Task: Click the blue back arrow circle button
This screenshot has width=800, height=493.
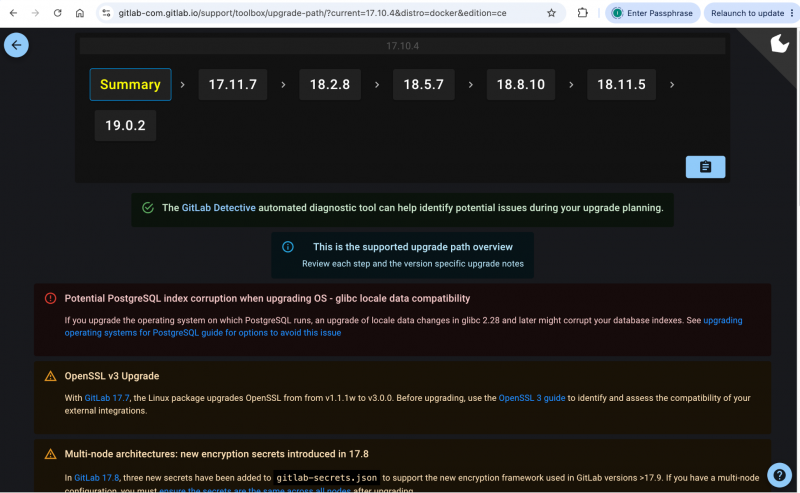Action: coord(16,45)
